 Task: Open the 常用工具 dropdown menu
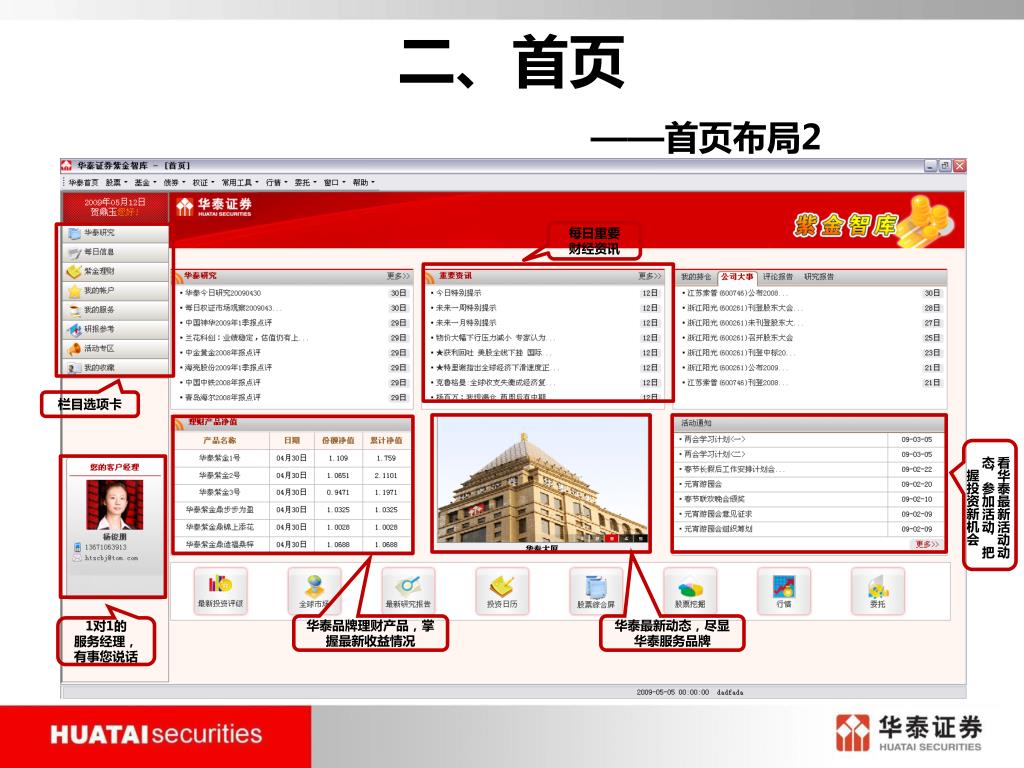tap(240, 183)
